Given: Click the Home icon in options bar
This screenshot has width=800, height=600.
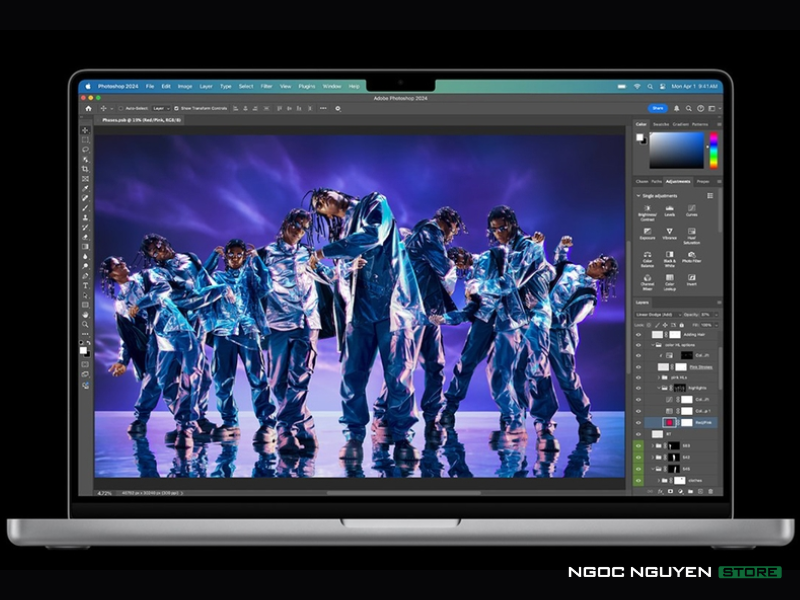Looking at the screenshot, I should coord(88,108).
